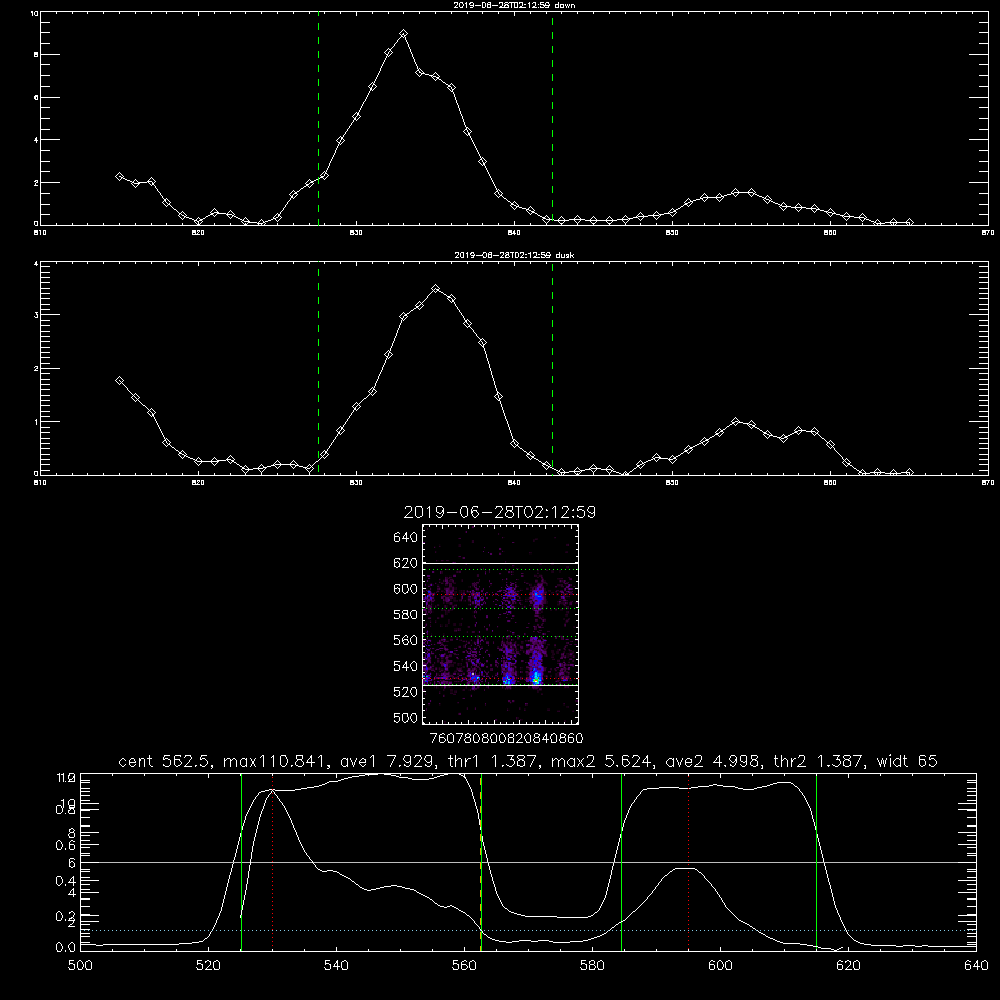The height and width of the screenshot is (1000, 1000).
Task: Click the left green dashed line in dawn plot
Action: tap(318, 119)
